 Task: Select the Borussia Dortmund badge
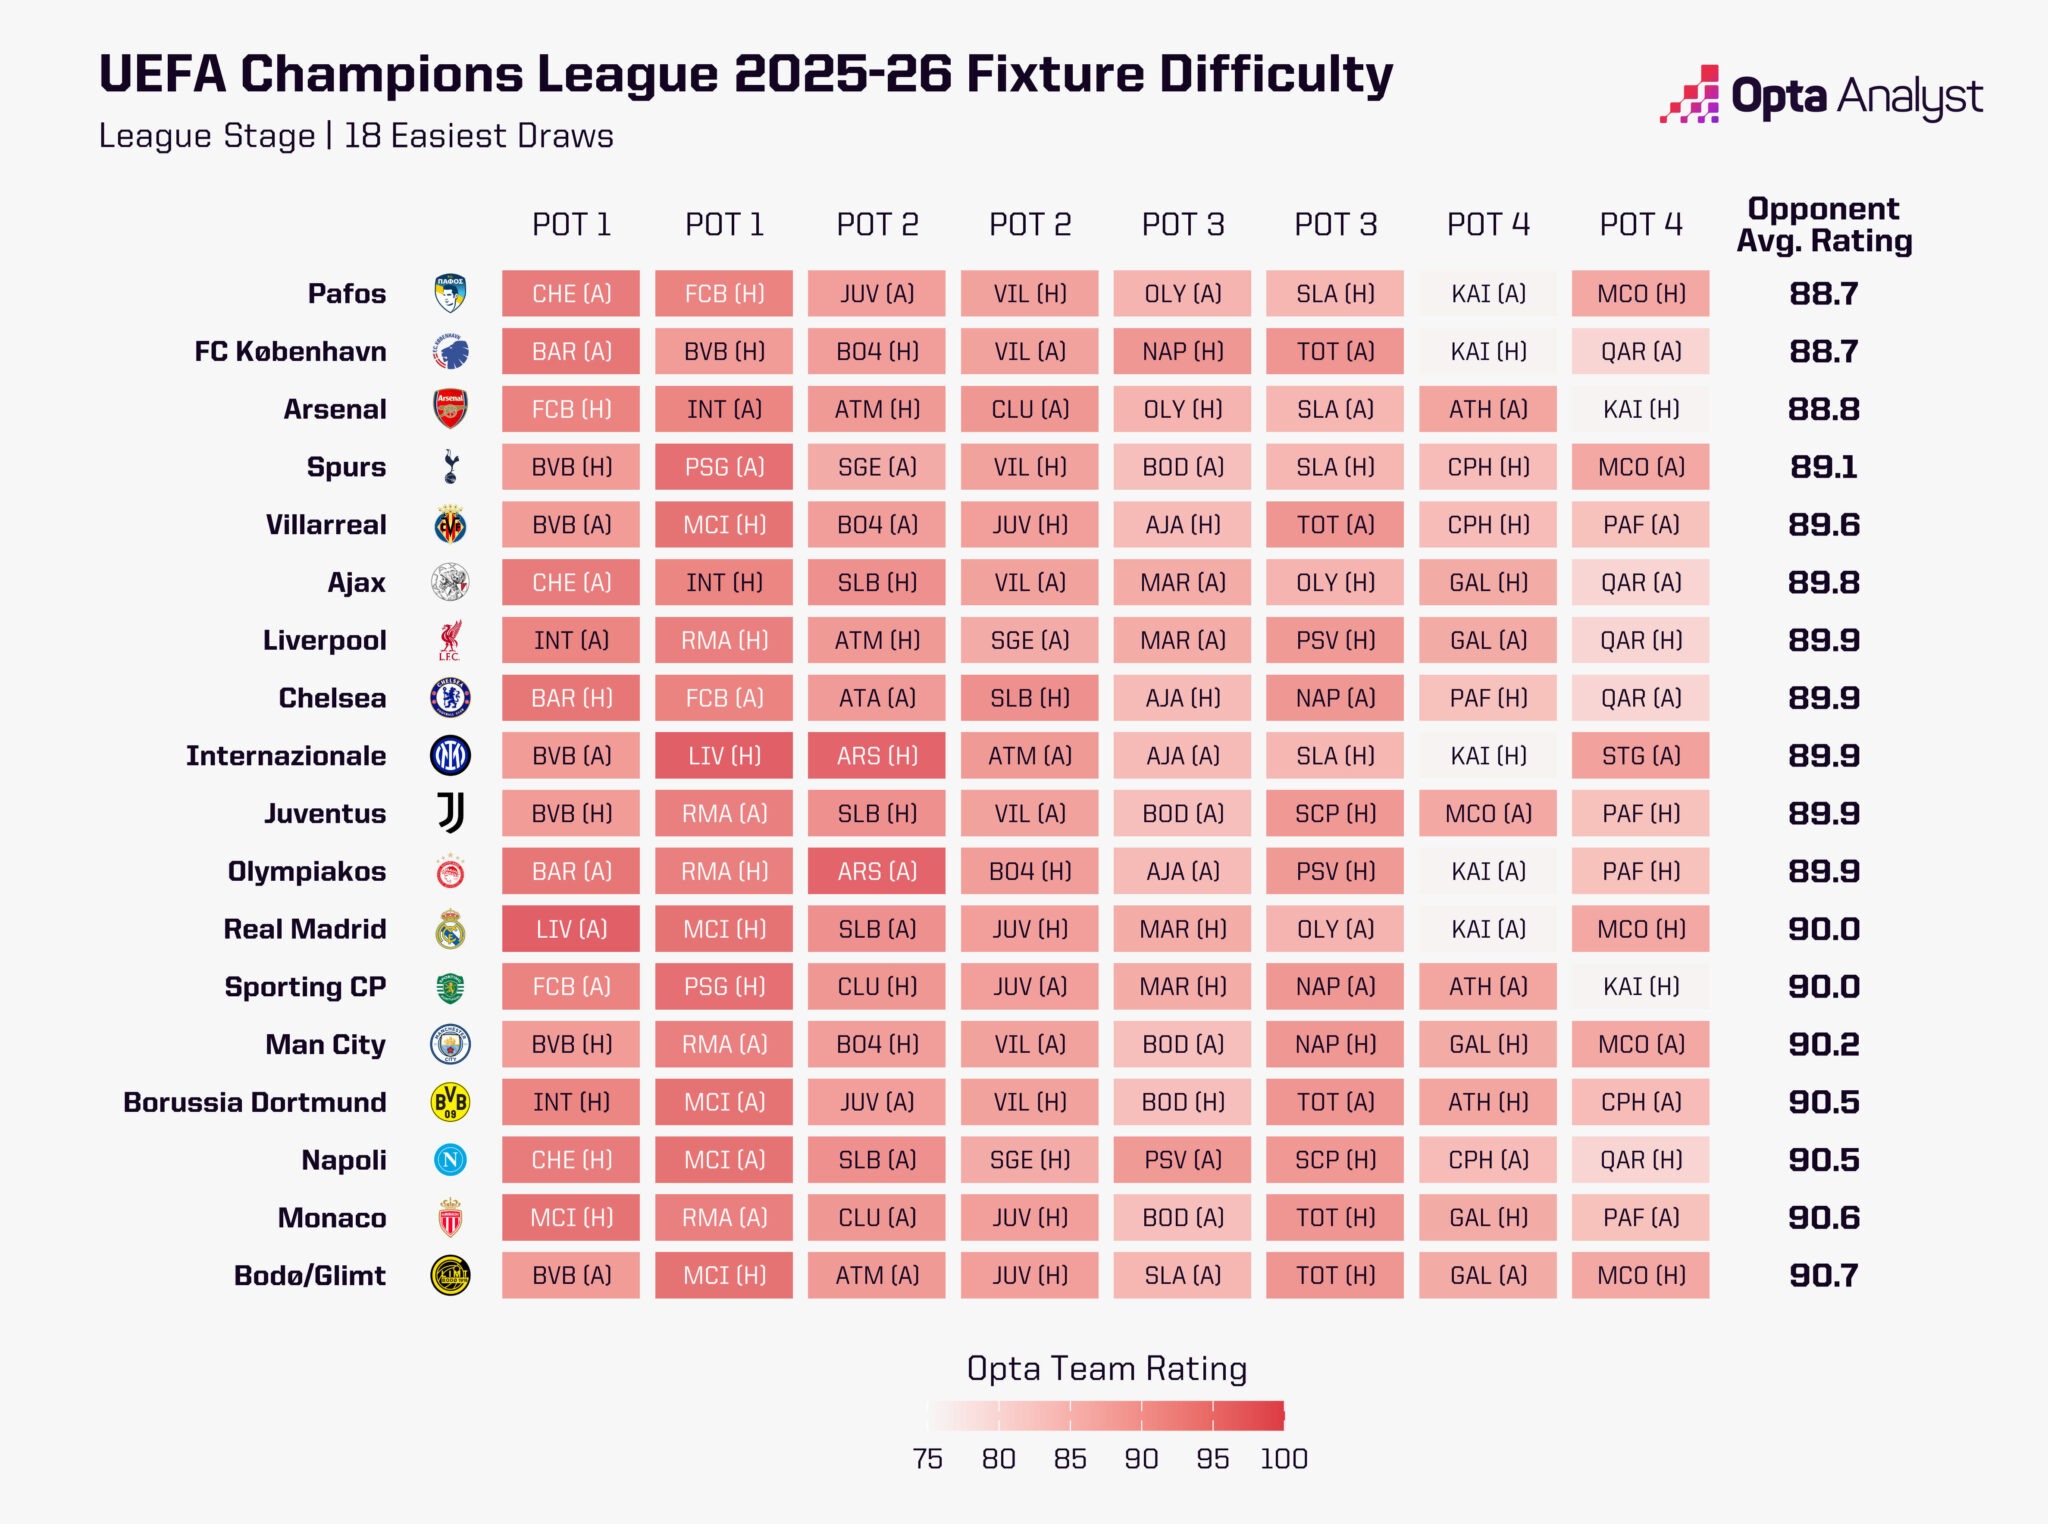(x=450, y=1102)
